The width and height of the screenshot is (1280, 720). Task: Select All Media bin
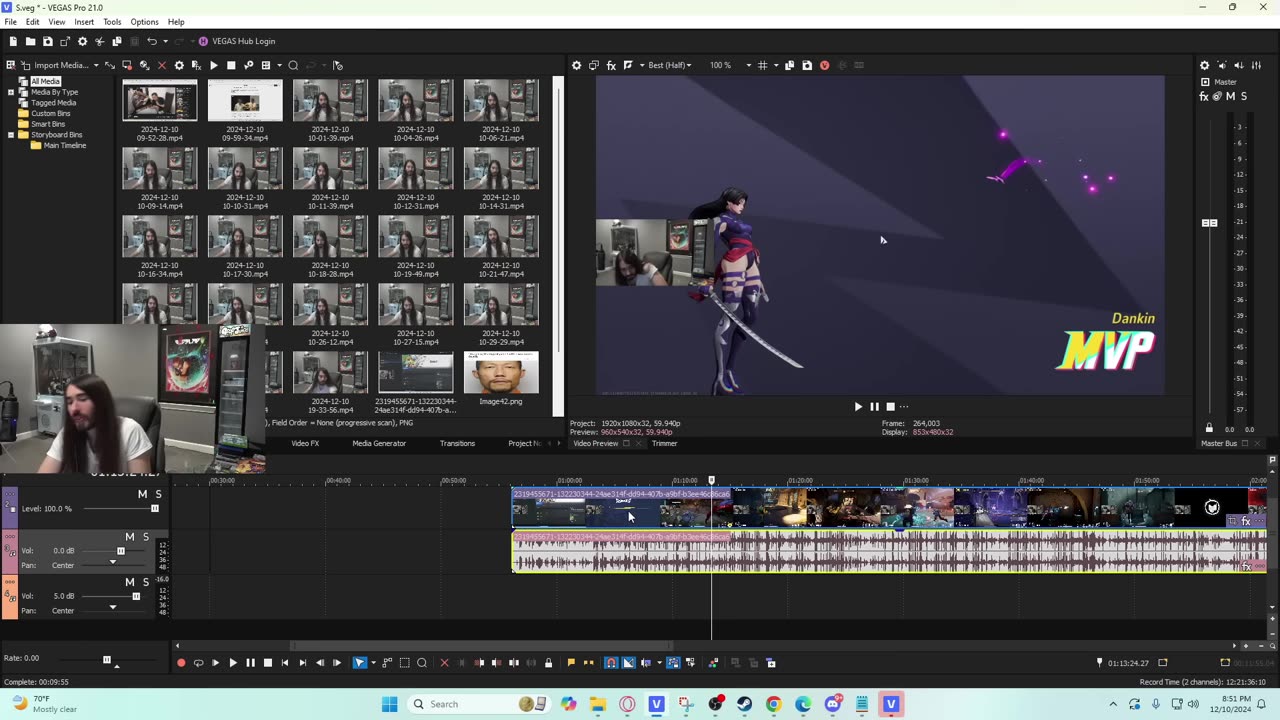(45, 81)
